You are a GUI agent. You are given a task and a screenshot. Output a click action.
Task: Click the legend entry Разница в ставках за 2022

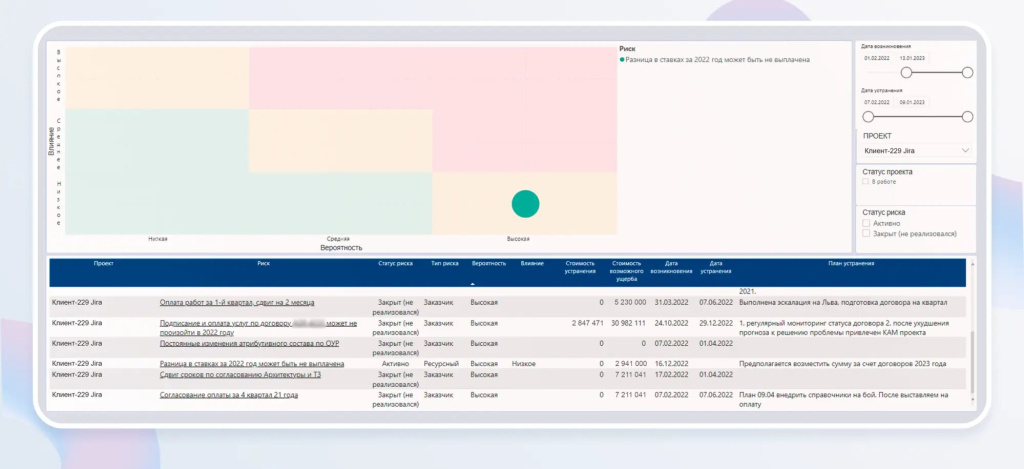[x=717, y=59]
